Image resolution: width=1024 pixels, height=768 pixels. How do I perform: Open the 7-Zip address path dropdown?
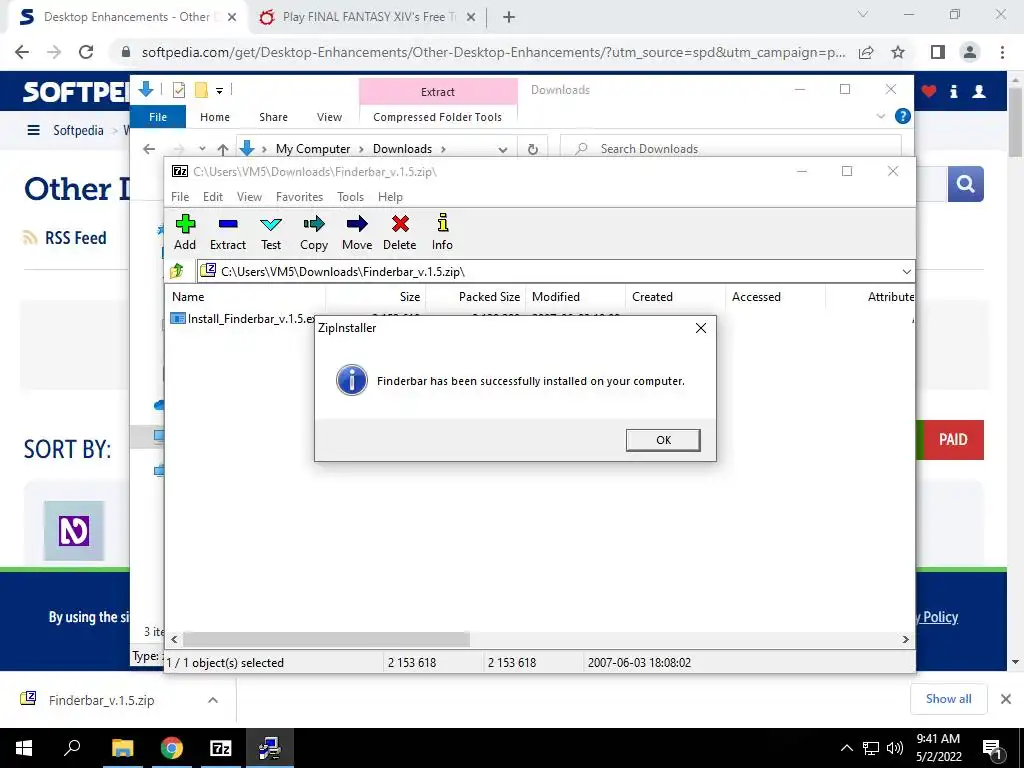pyautogui.click(x=906, y=272)
